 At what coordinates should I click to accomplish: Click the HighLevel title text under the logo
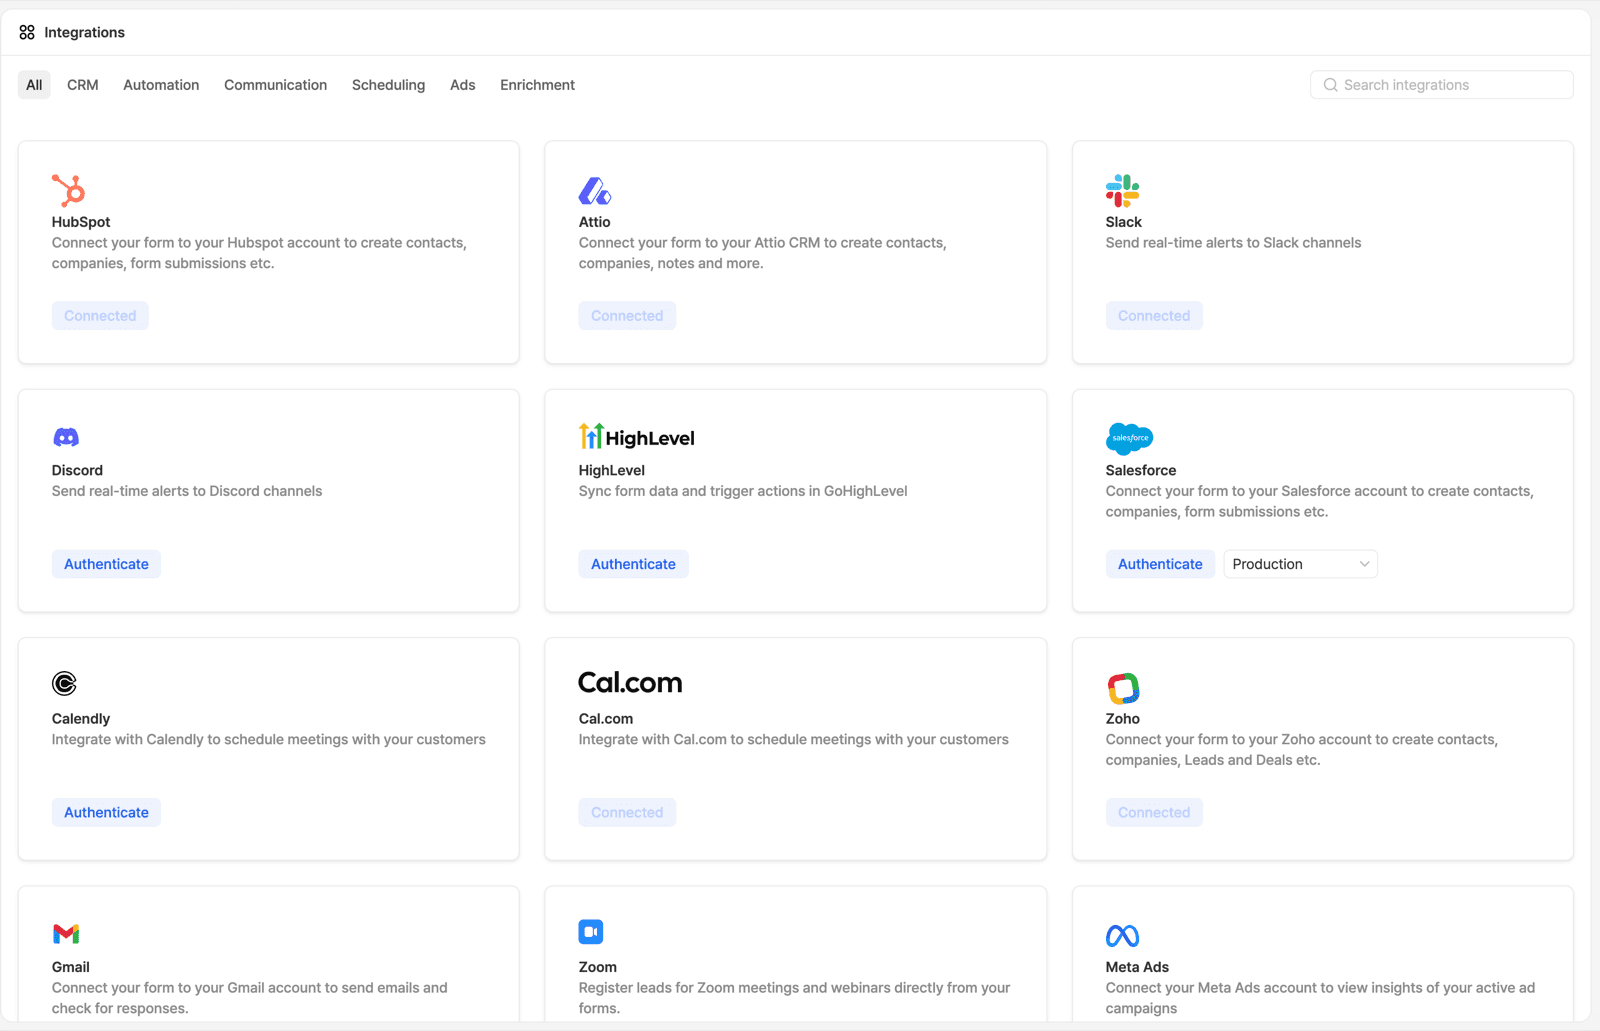pyautogui.click(x=611, y=470)
